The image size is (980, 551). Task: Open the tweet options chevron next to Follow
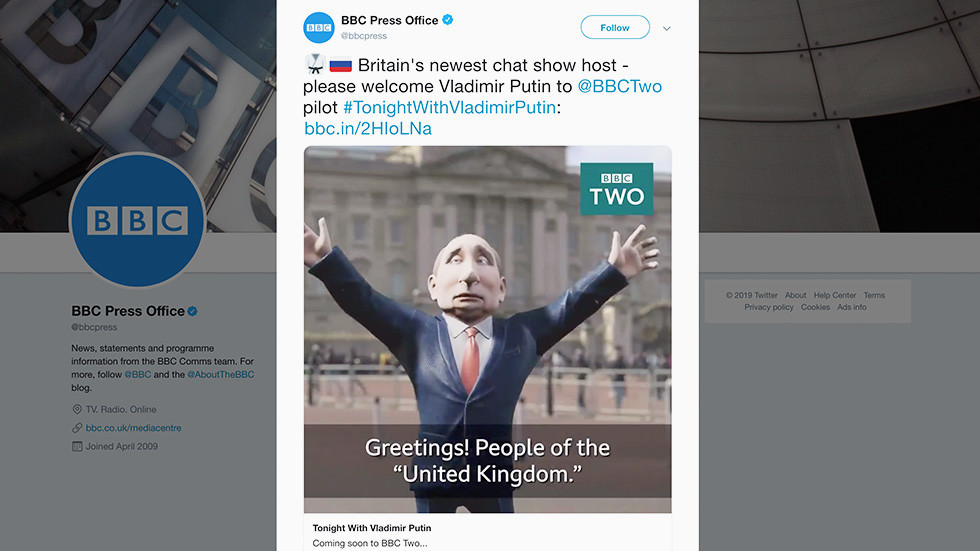(x=667, y=28)
